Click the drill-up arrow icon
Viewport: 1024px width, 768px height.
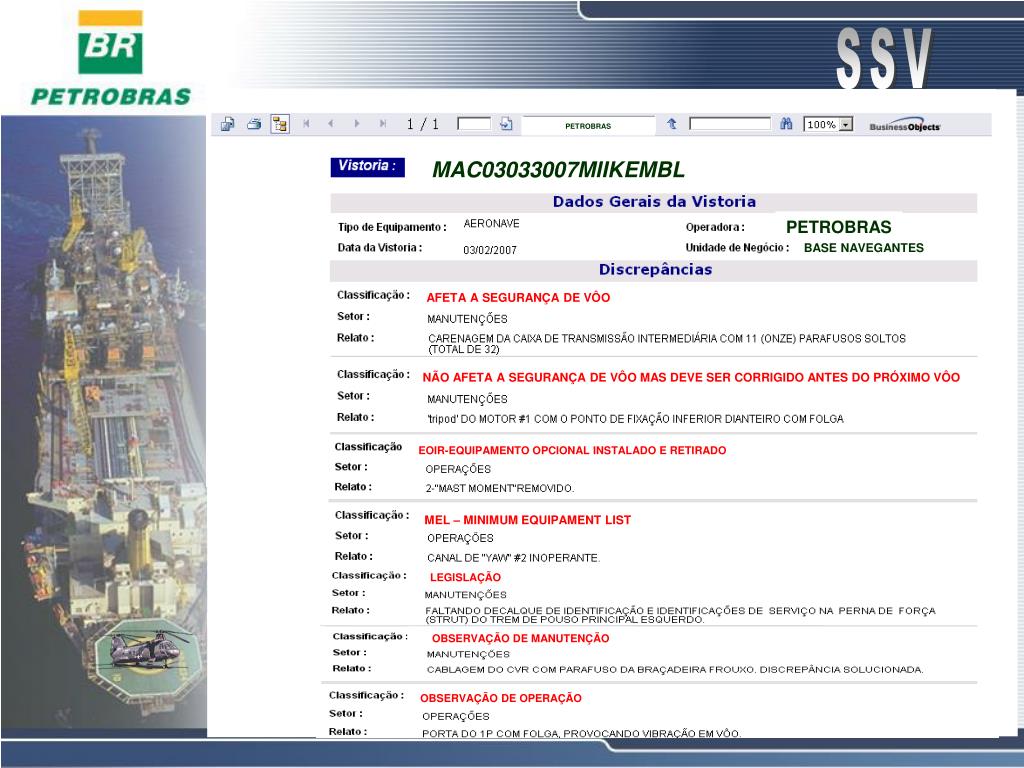(x=671, y=123)
